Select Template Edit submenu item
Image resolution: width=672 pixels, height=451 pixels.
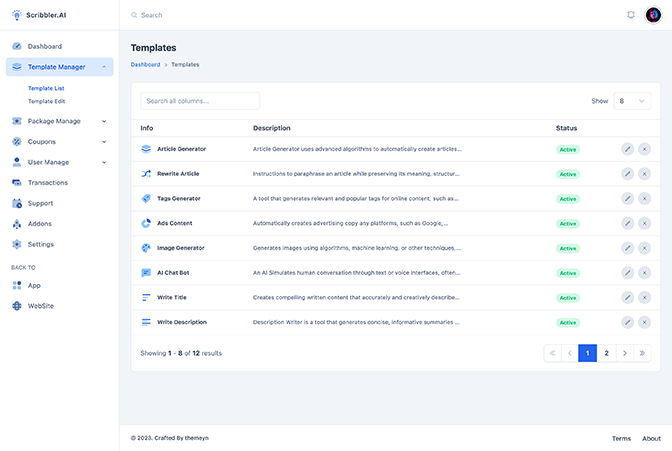pos(46,102)
